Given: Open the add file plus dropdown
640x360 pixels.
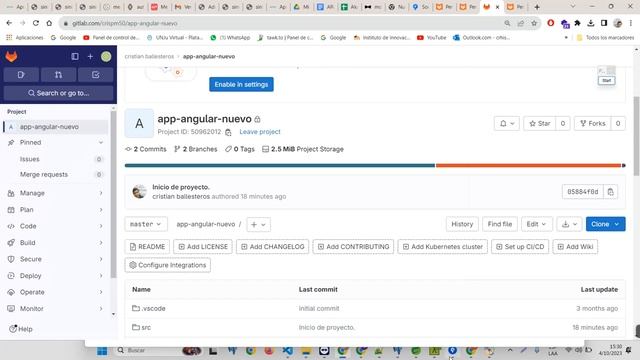Looking at the screenshot, I should [258, 224].
